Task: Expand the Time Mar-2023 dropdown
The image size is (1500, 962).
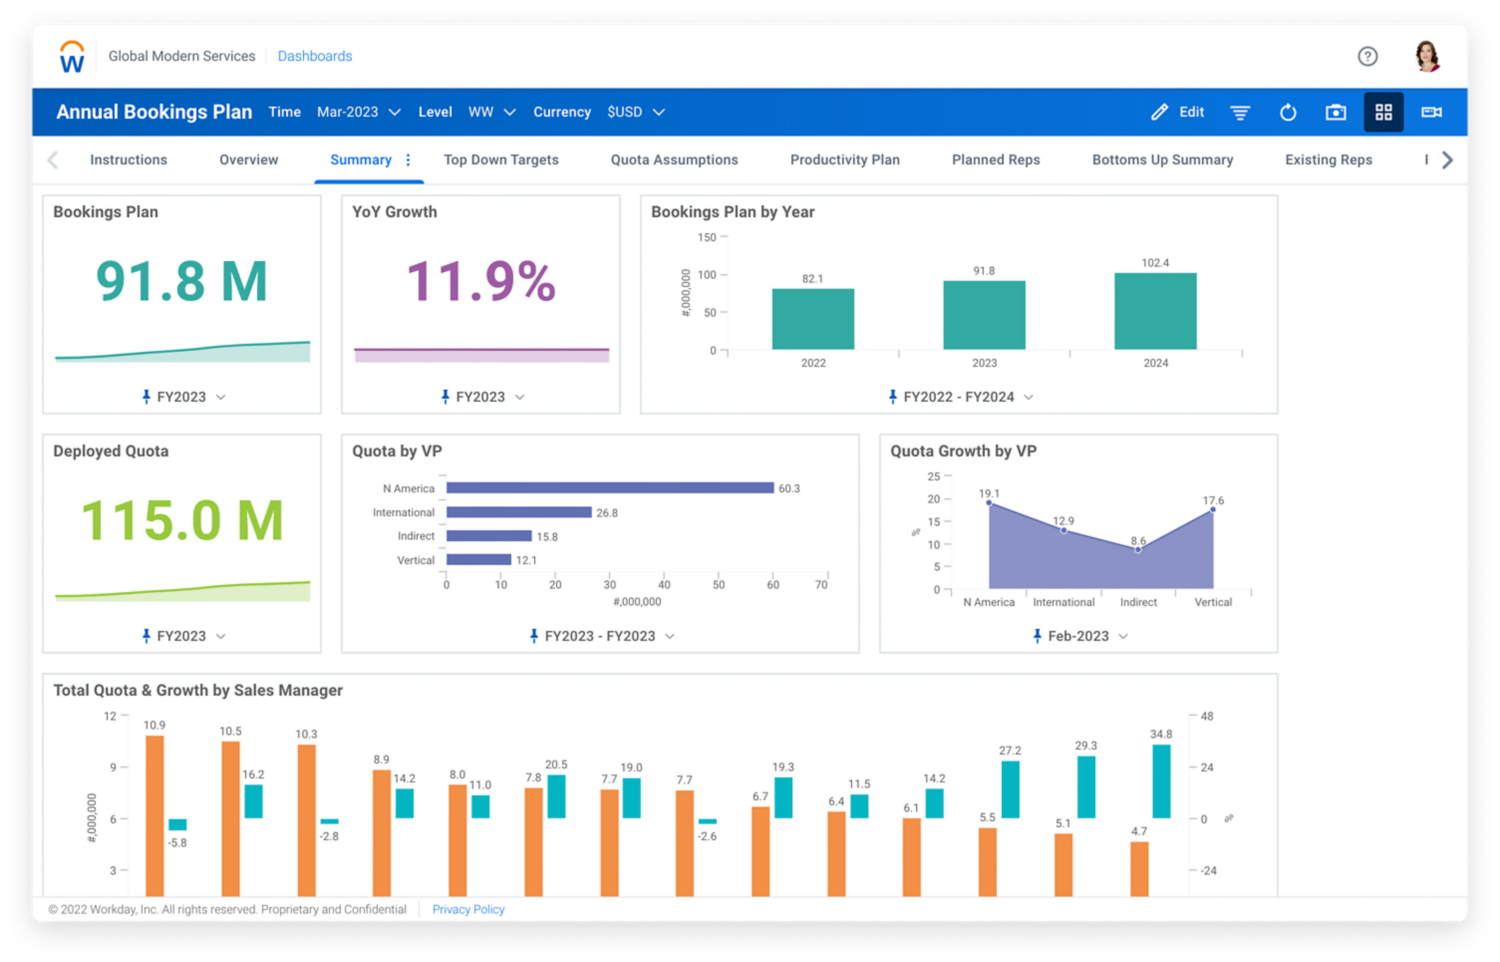Action: 358,113
